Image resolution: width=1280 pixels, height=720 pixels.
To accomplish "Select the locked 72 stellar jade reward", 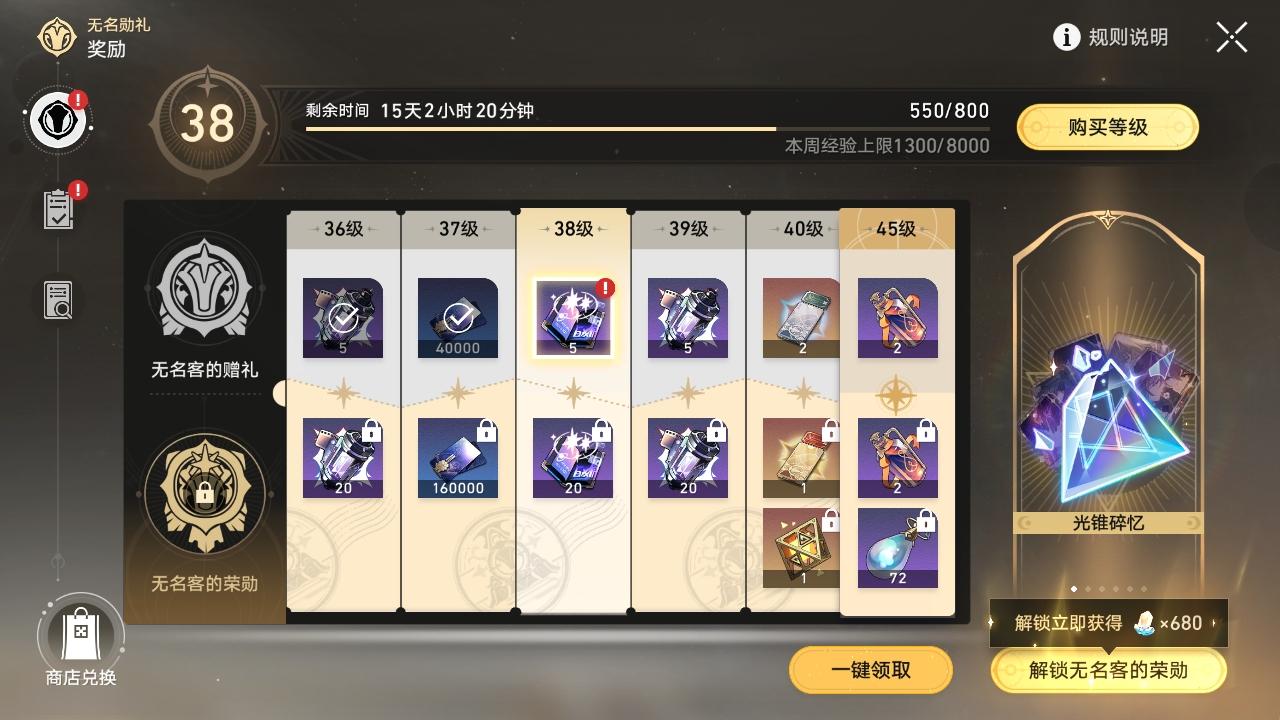I will (x=898, y=548).
